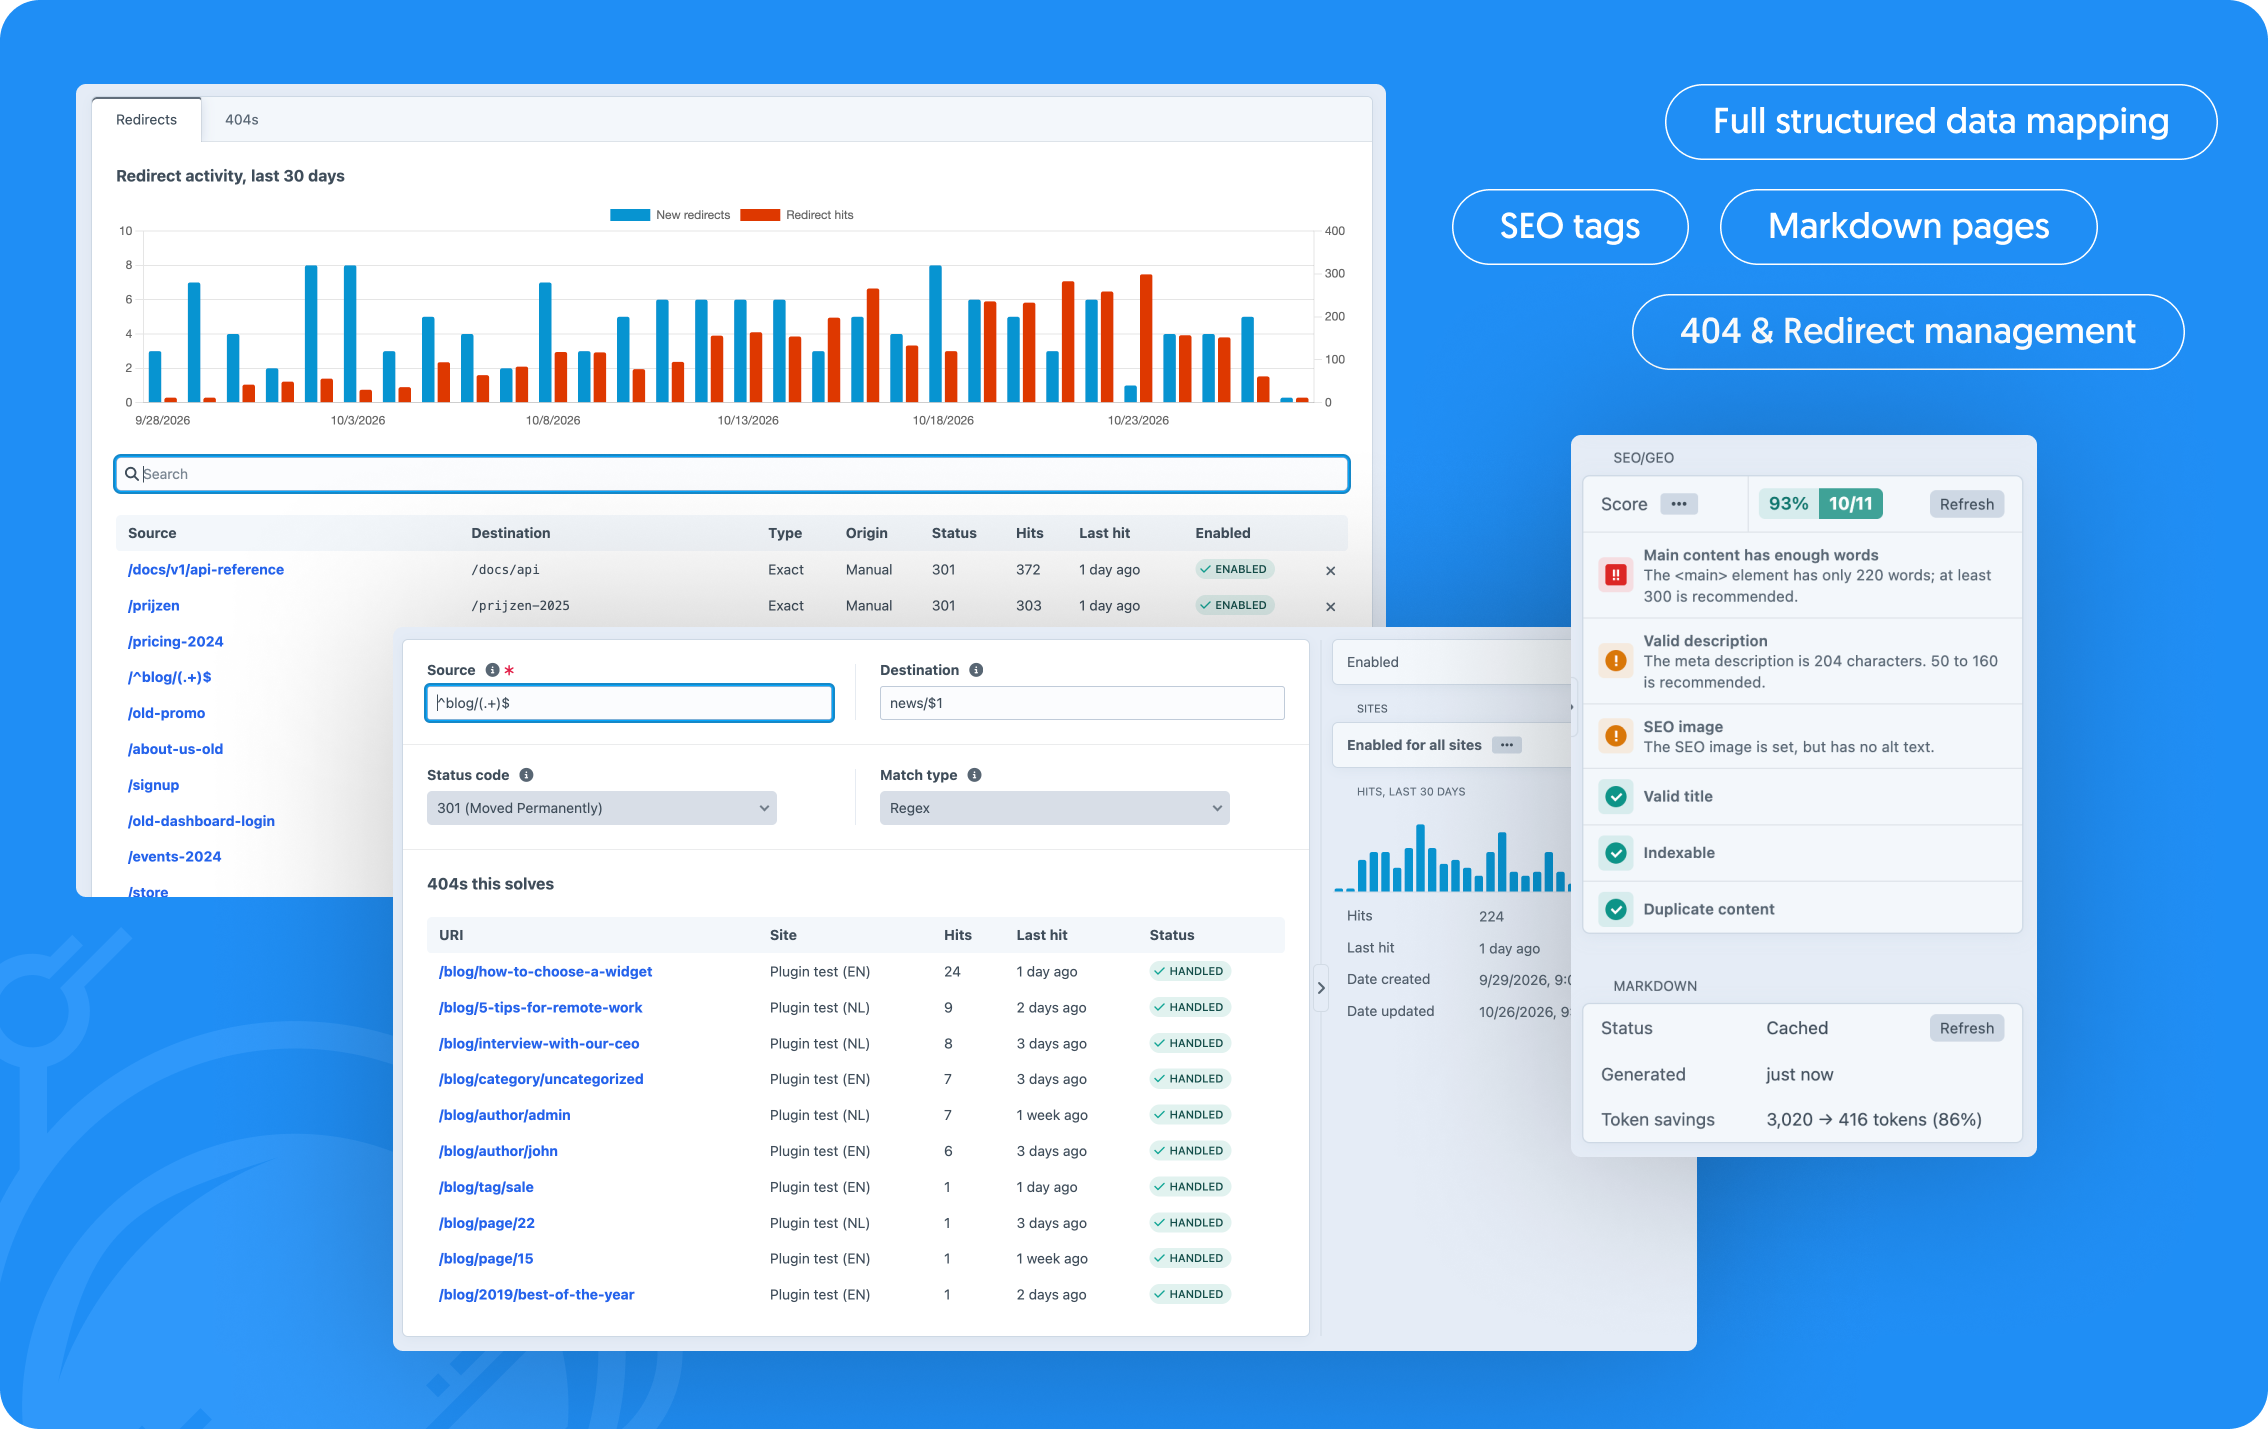Refresh the SEO/GEO score
The width and height of the screenshot is (2268, 1429).
click(1966, 504)
